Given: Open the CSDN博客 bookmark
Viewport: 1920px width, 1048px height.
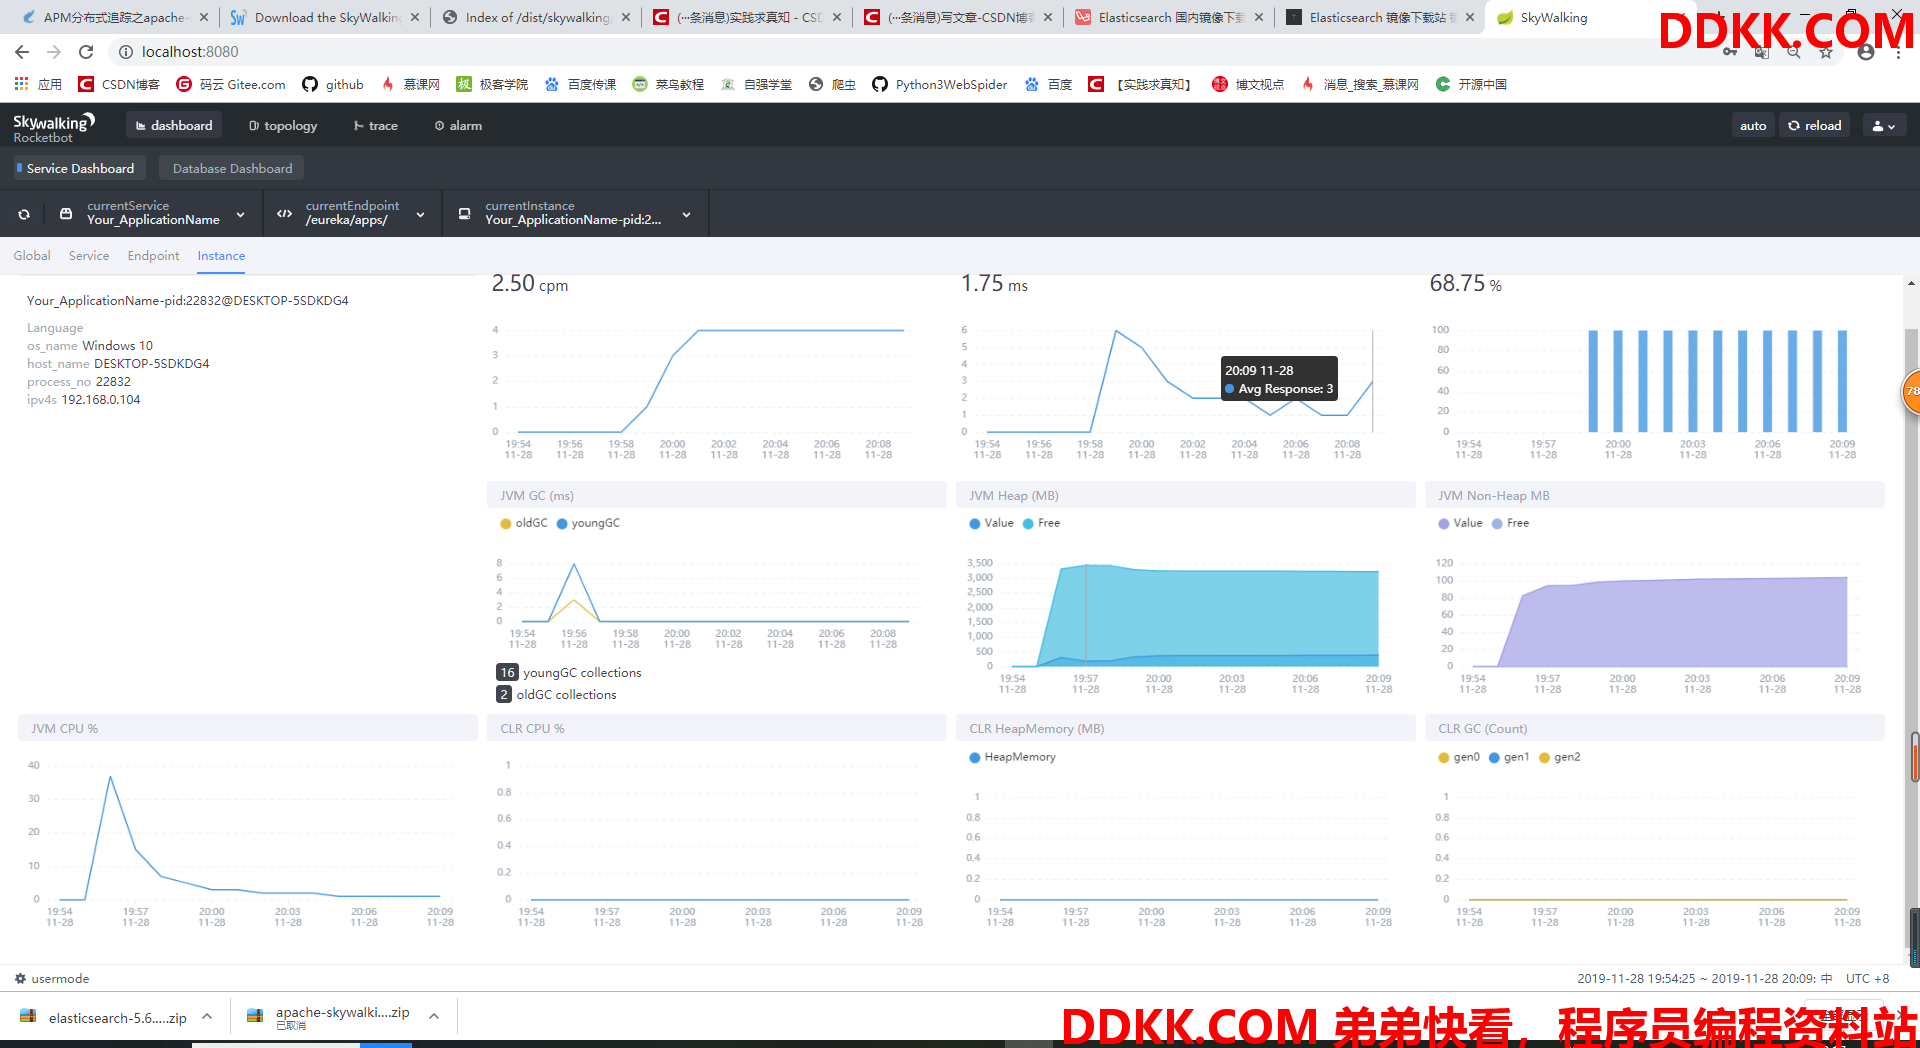Looking at the screenshot, I should coord(119,84).
